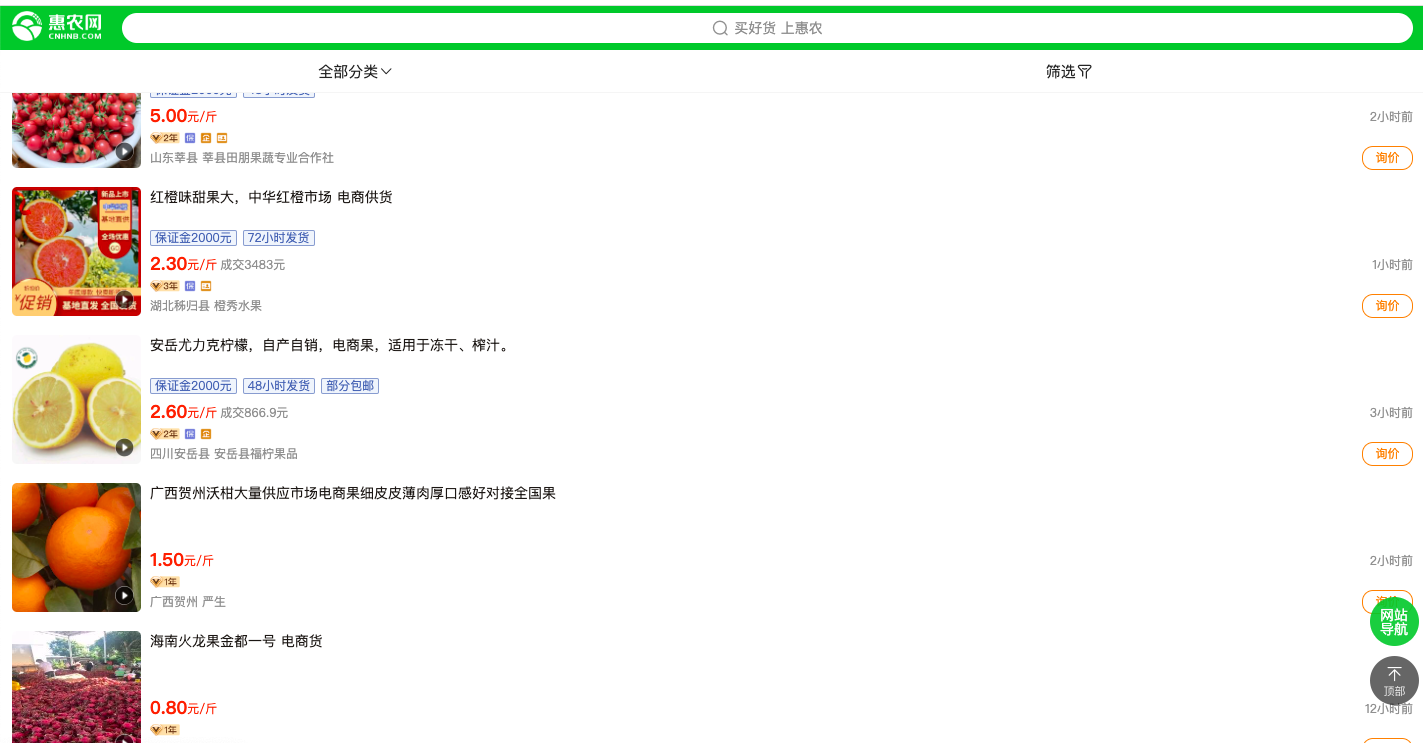Open the 广西贺州沃柑 listing title
This screenshot has width=1423, height=743.
tap(352, 493)
